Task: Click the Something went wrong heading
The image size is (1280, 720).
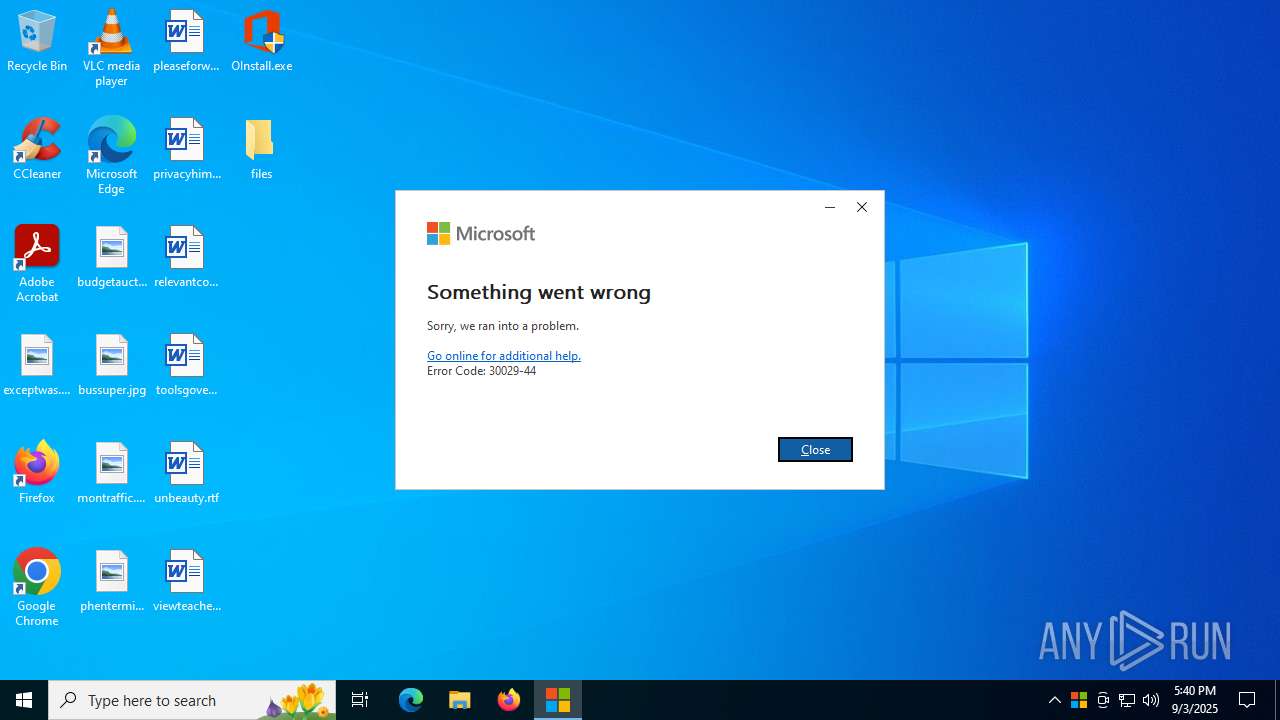Action: (x=539, y=292)
